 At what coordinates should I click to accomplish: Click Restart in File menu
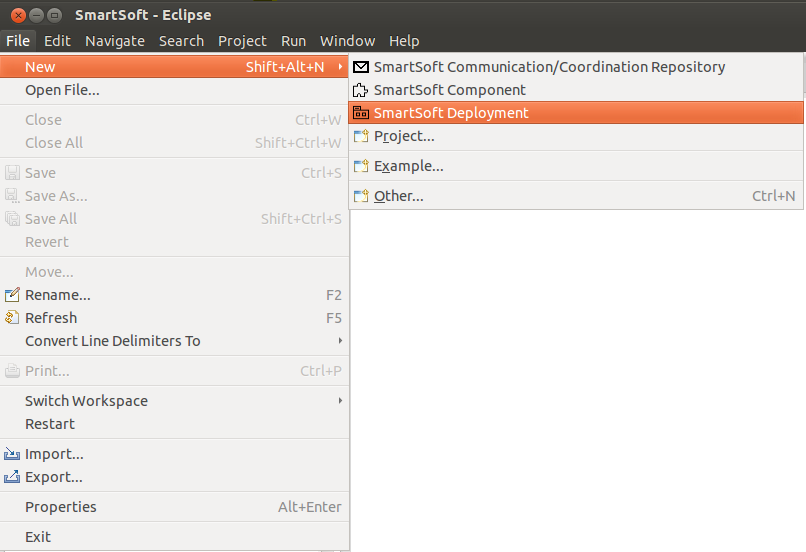pyautogui.click(x=174, y=424)
